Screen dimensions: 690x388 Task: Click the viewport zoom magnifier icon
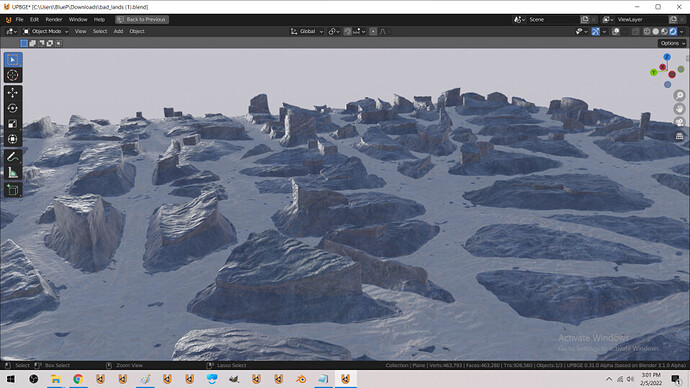[x=679, y=95]
